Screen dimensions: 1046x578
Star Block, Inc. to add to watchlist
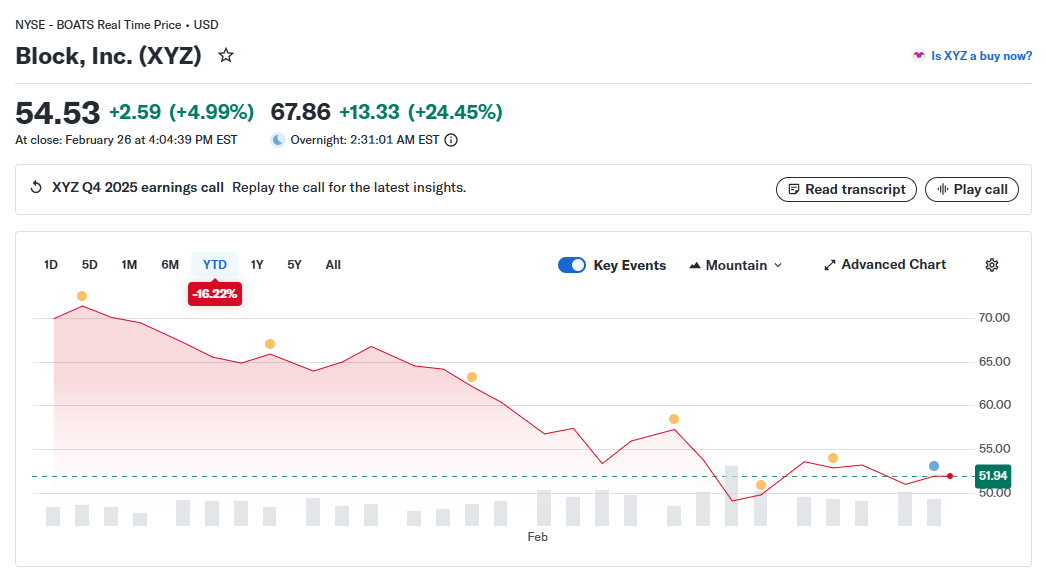click(226, 56)
